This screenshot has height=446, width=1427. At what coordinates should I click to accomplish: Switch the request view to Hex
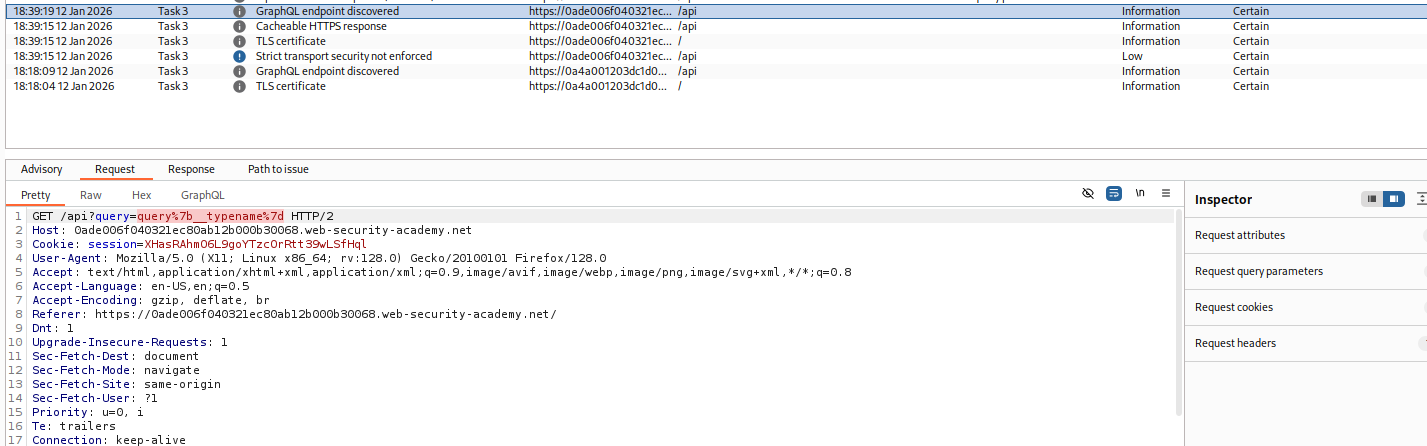pos(141,196)
